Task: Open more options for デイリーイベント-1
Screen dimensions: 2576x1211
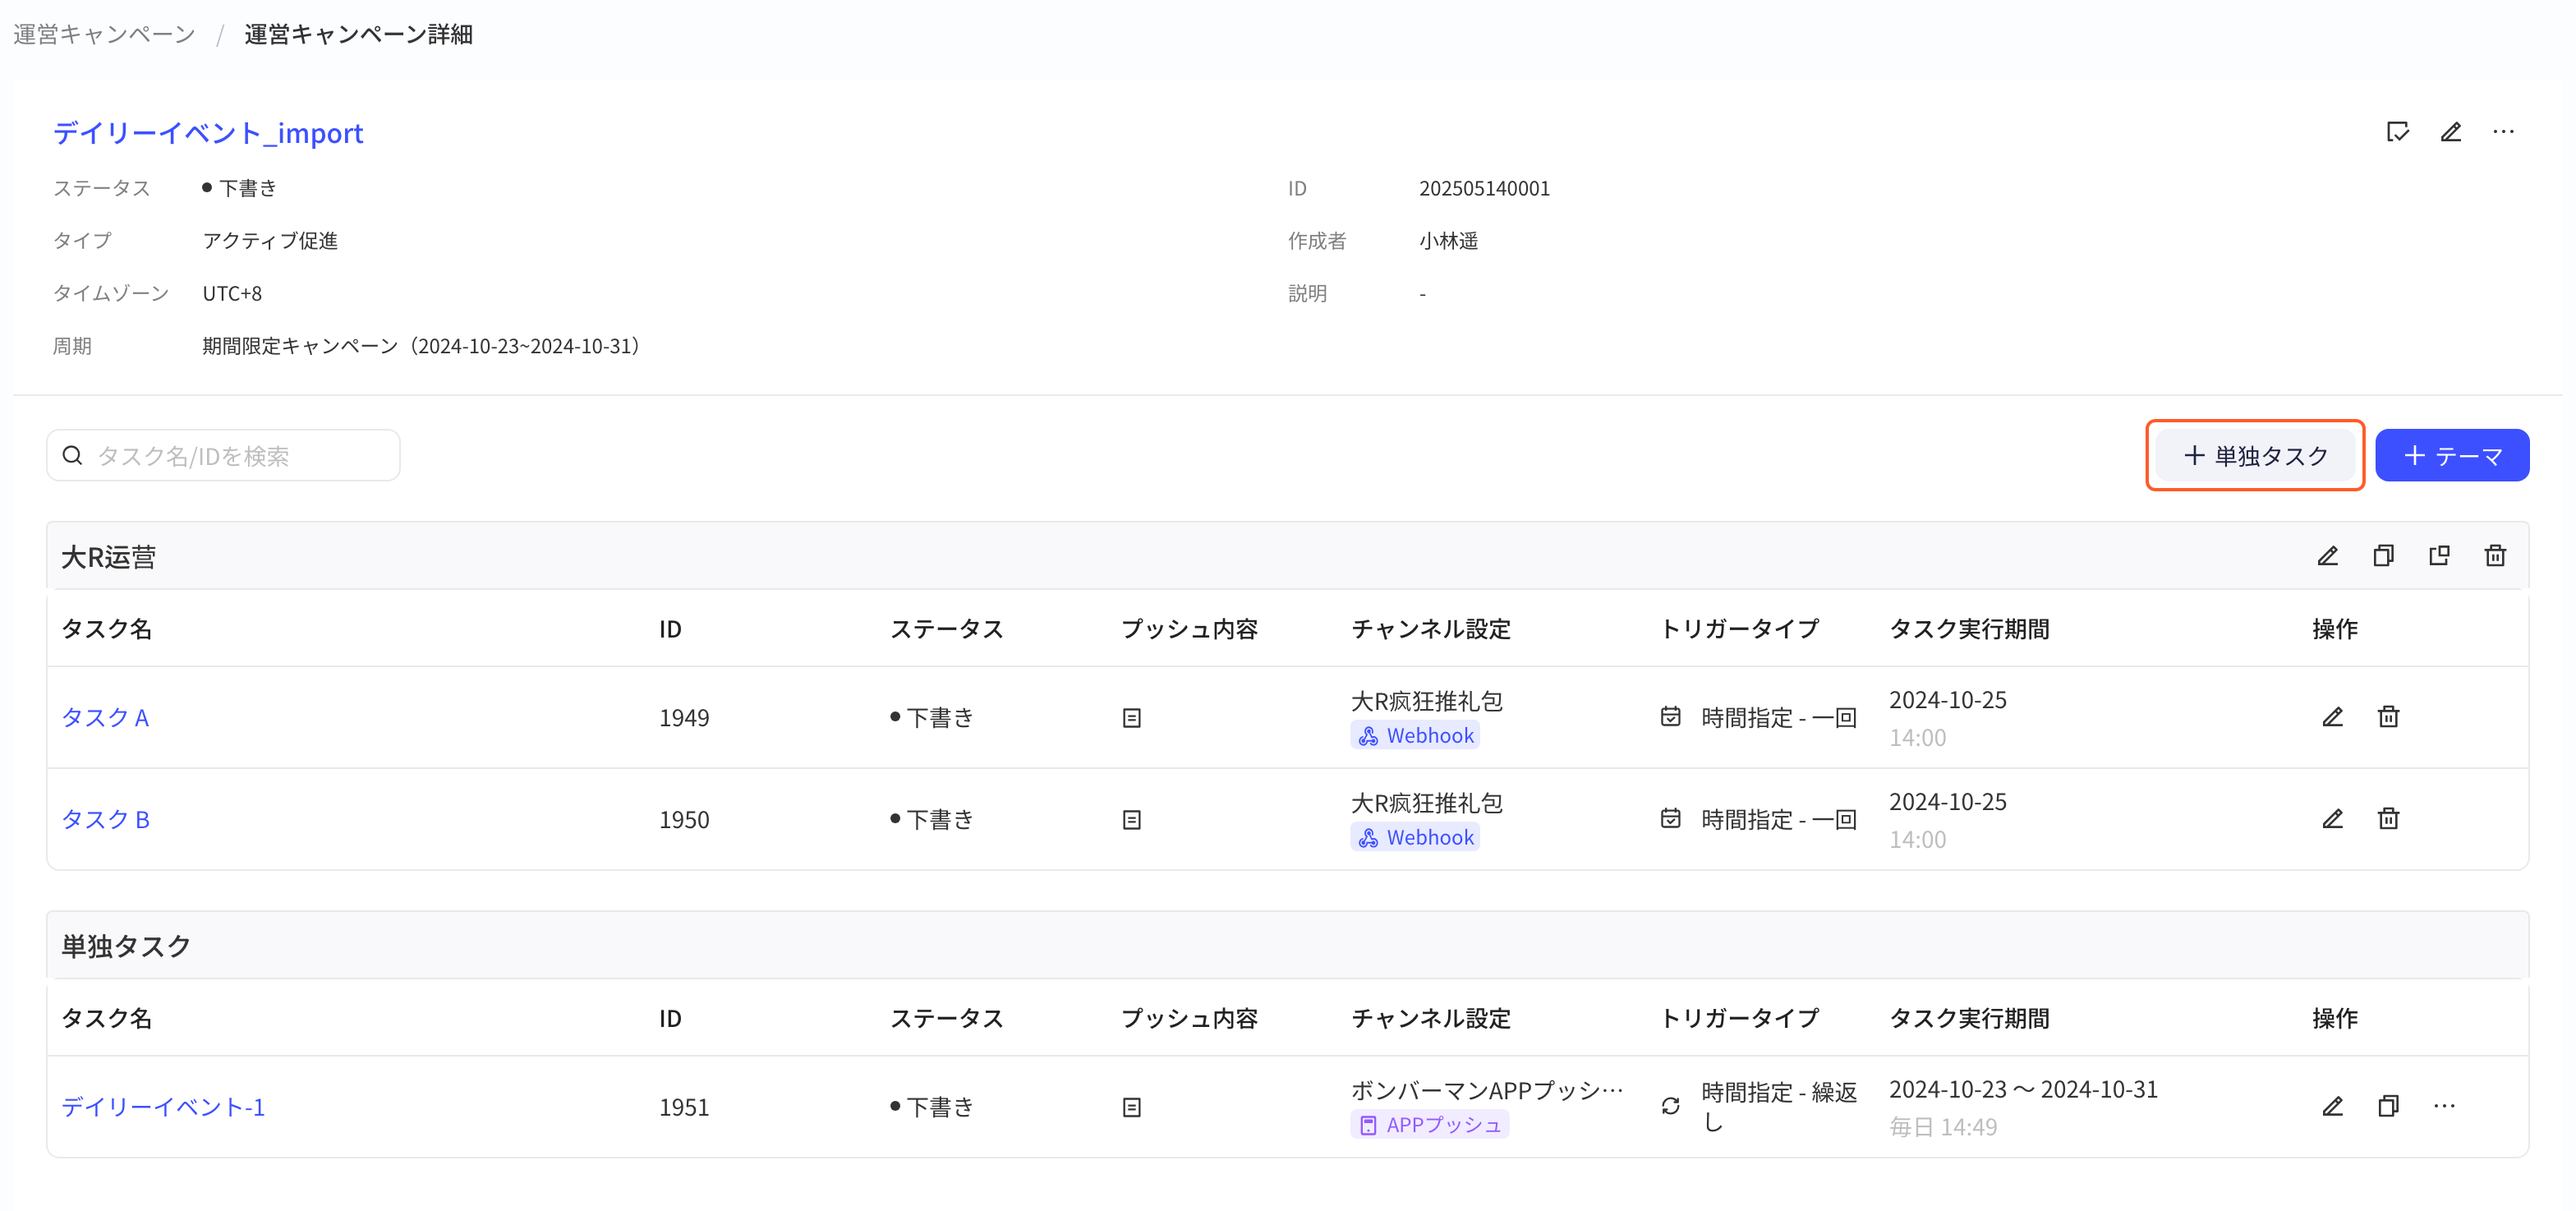Action: [2444, 1106]
